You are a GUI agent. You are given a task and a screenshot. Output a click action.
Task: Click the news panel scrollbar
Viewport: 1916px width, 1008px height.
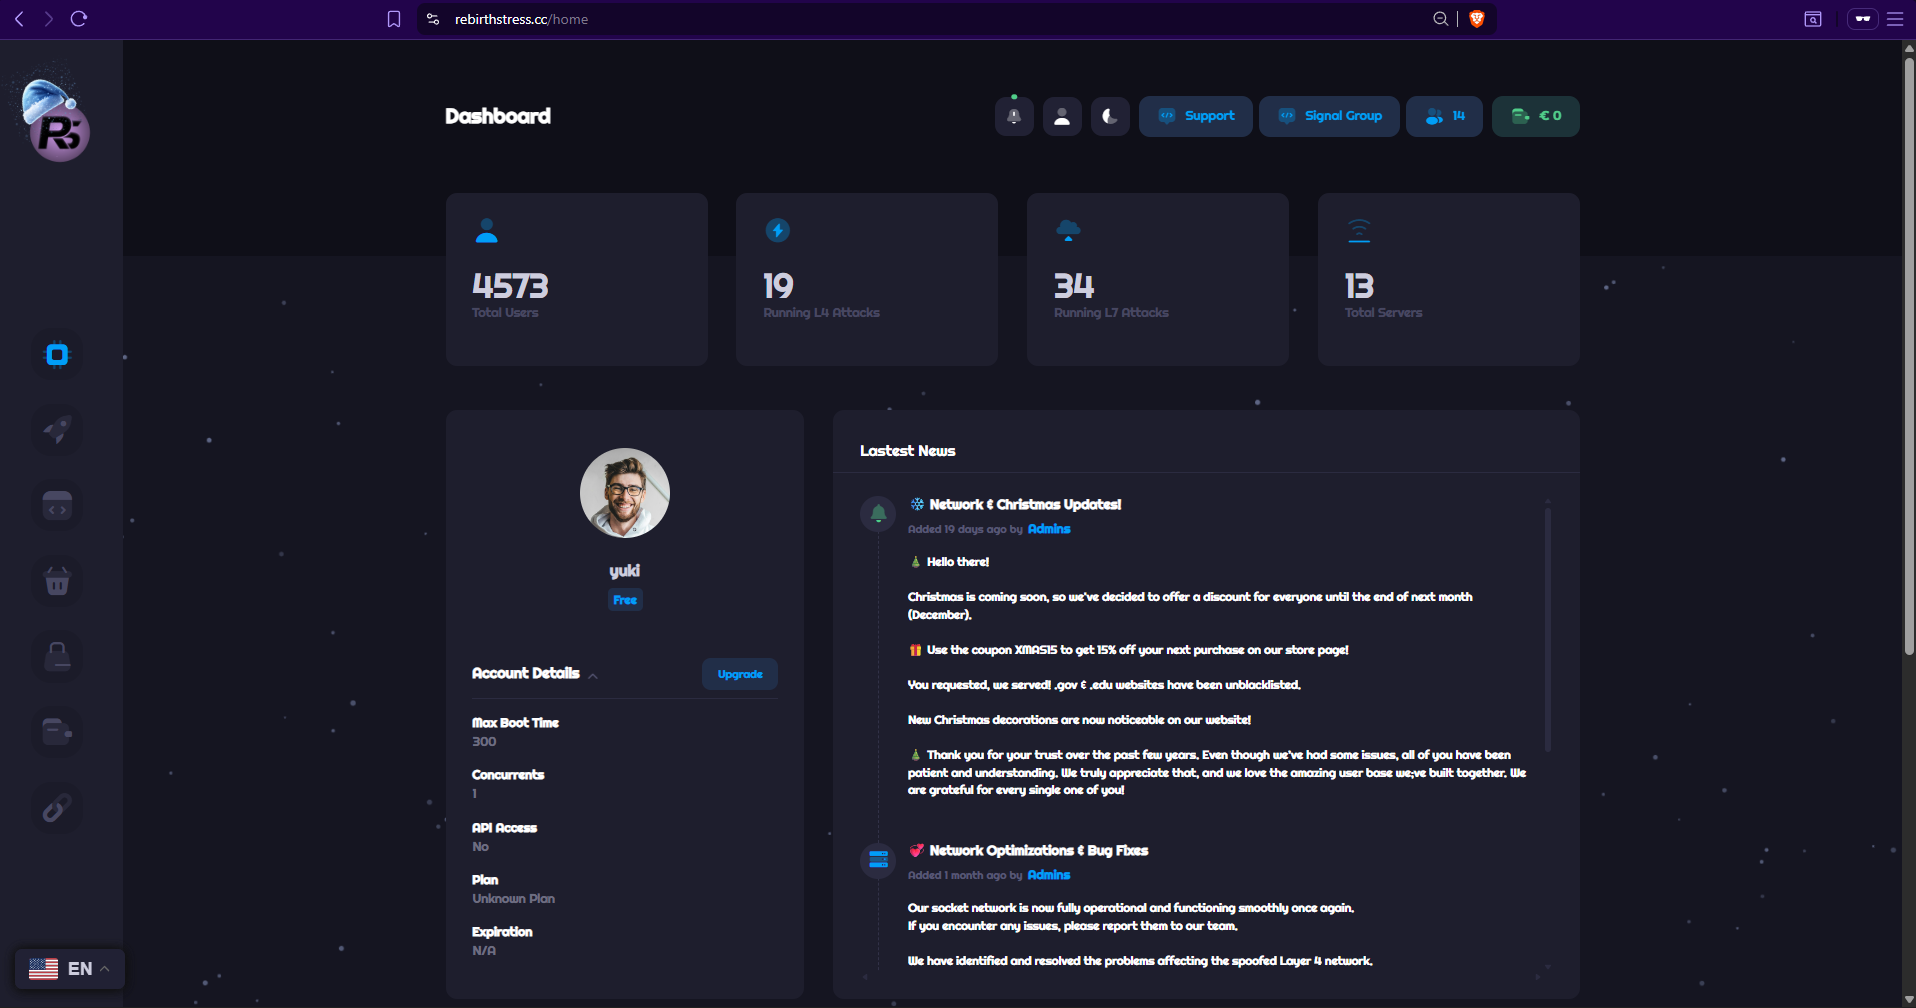(1547, 630)
